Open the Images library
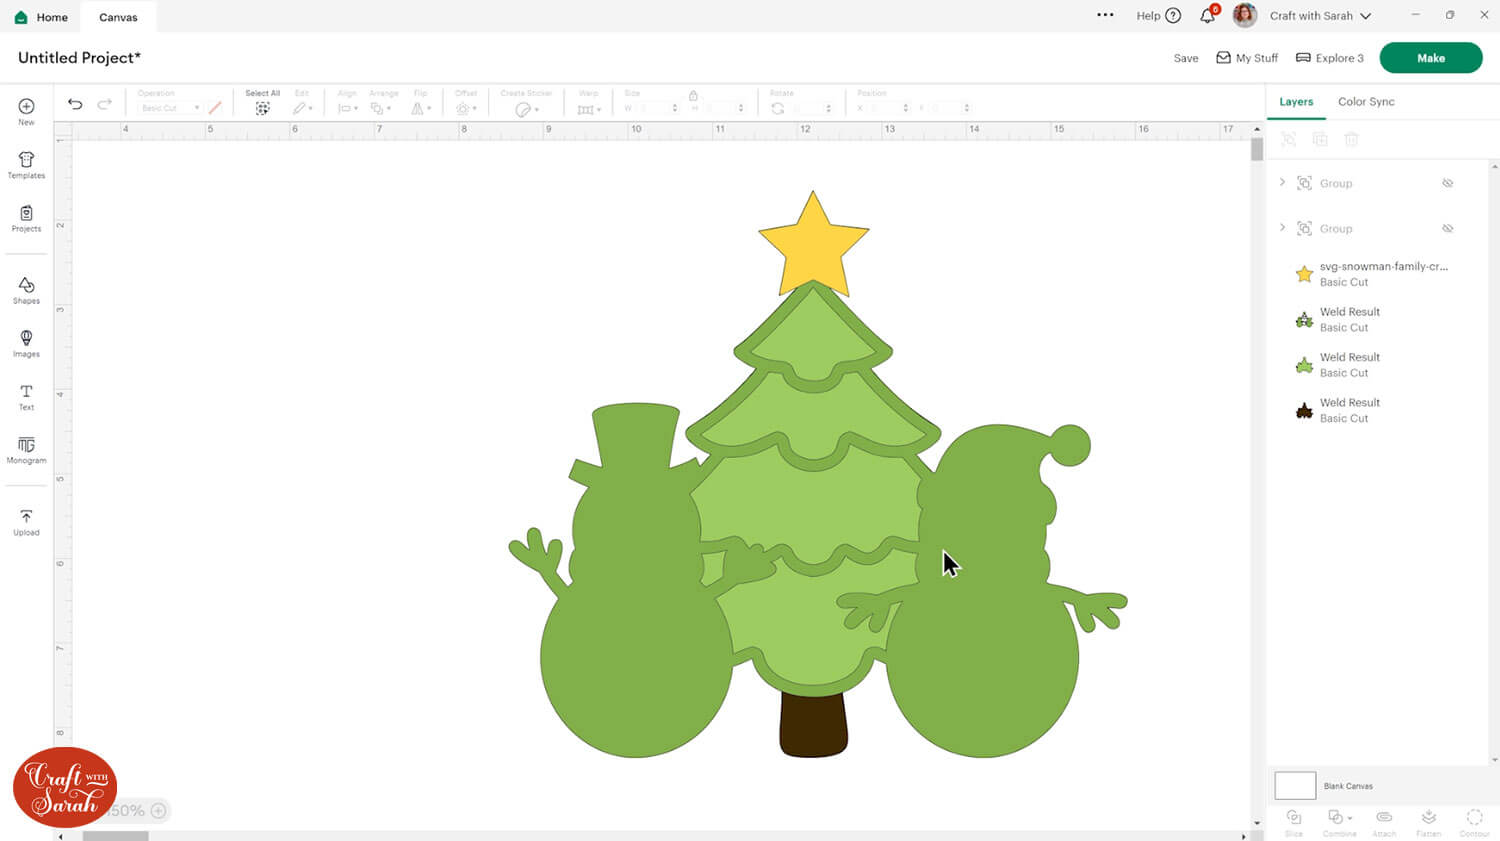The height and width of the screenshot is (841, 1500). coord(26,343)
